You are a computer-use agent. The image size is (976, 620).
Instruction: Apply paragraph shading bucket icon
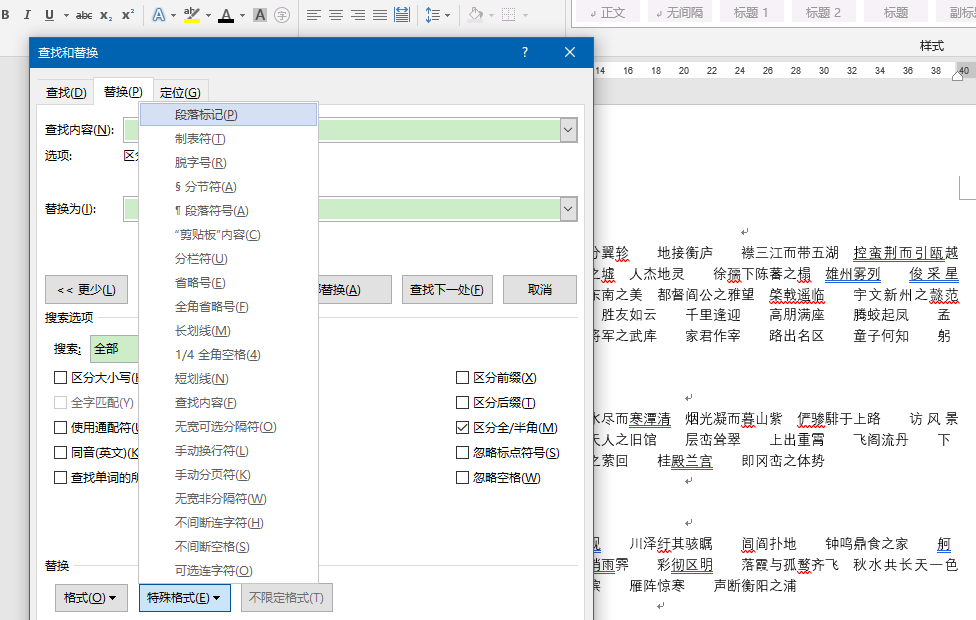[476, 15]
